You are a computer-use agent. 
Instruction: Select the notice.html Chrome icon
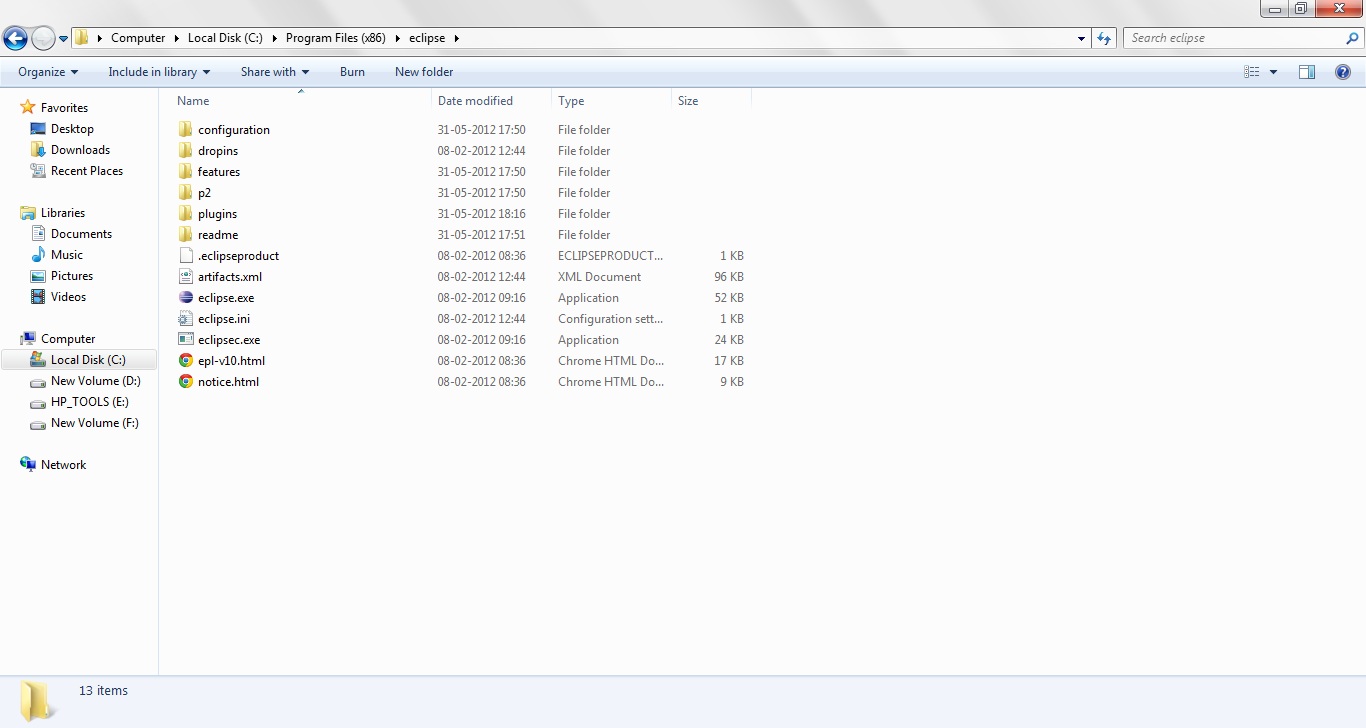pos(185,381)
